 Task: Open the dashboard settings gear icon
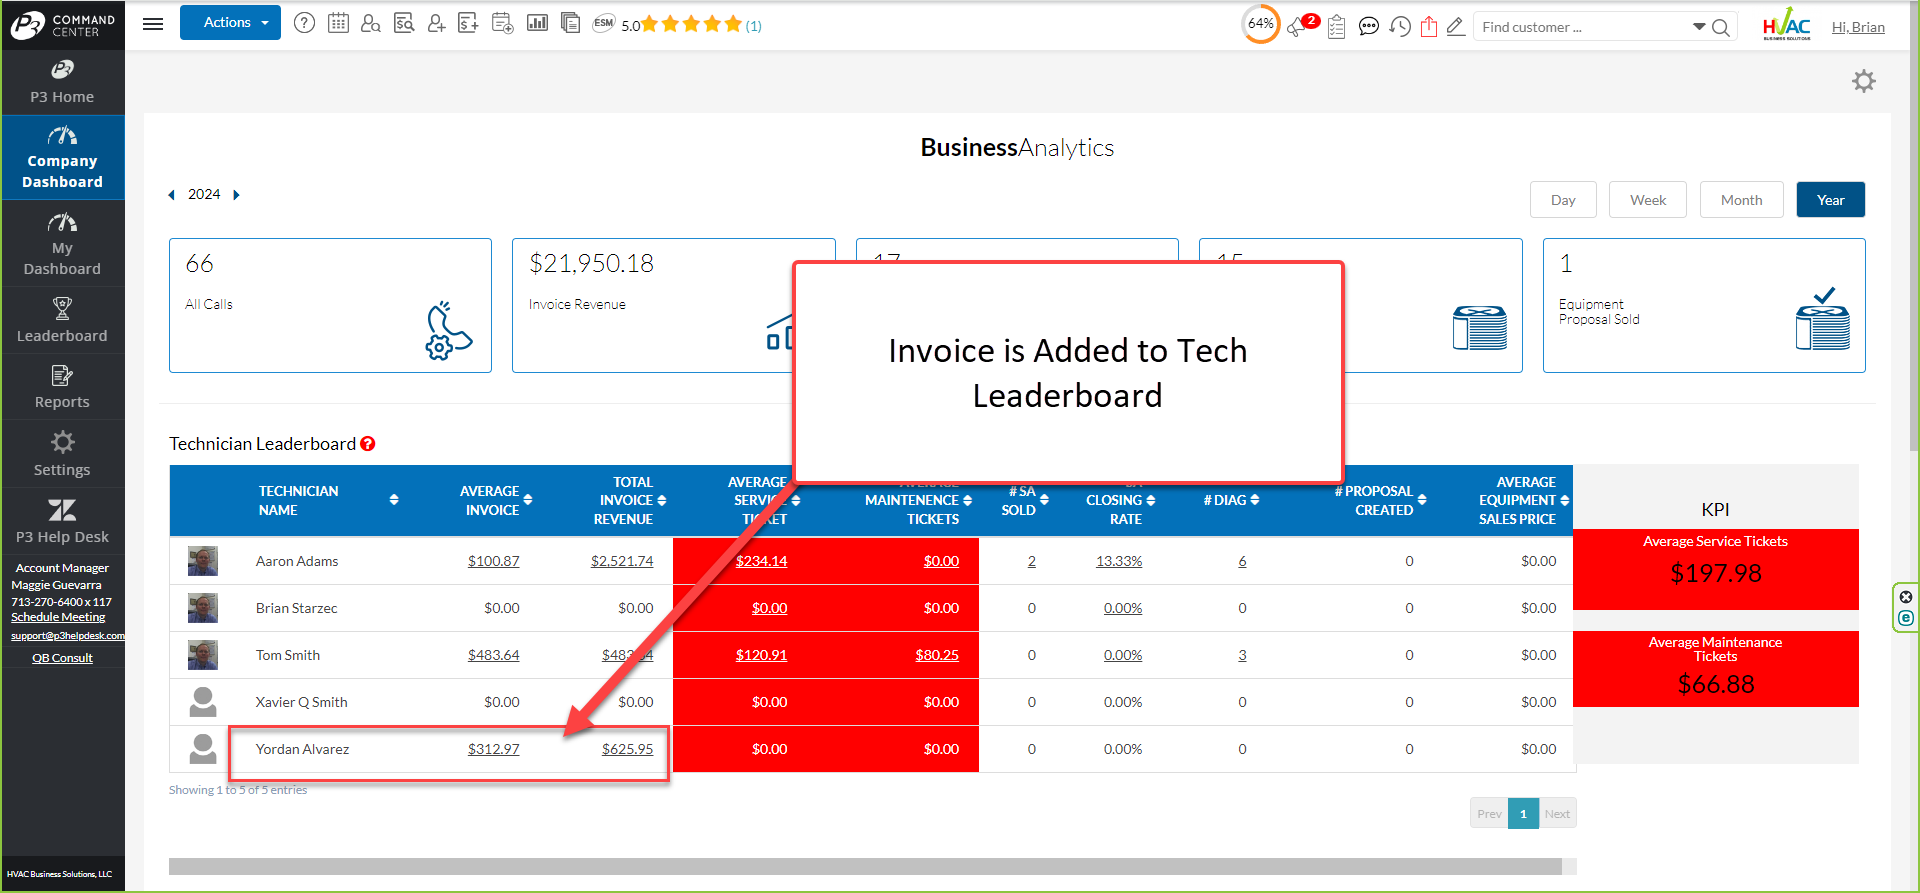coord(1864,81)
